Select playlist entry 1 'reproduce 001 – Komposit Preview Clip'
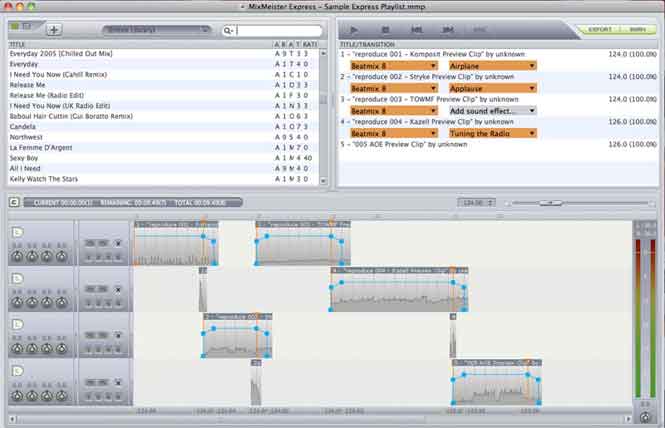The height and width of the screenshot is (428, 665). [498, 54]
